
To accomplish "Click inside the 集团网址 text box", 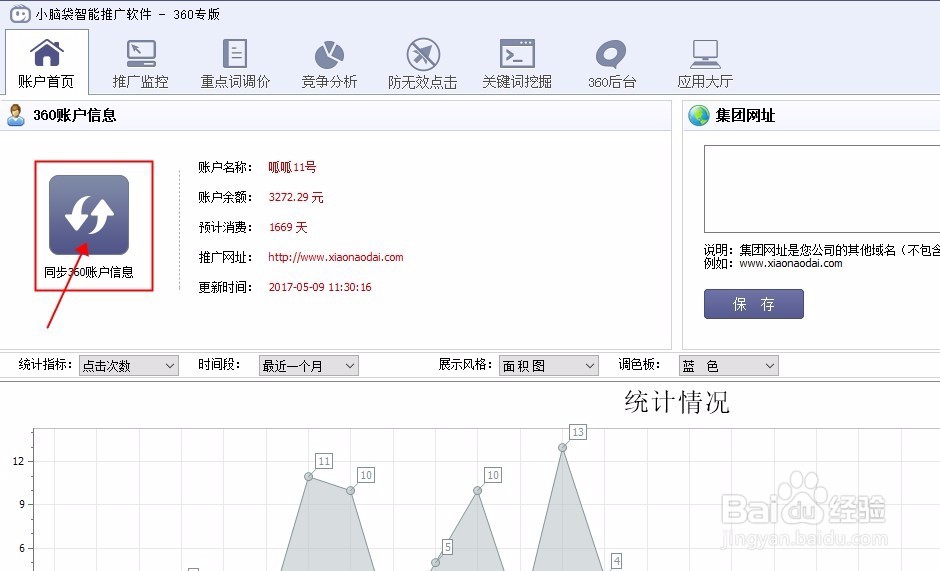I will 822,189.
